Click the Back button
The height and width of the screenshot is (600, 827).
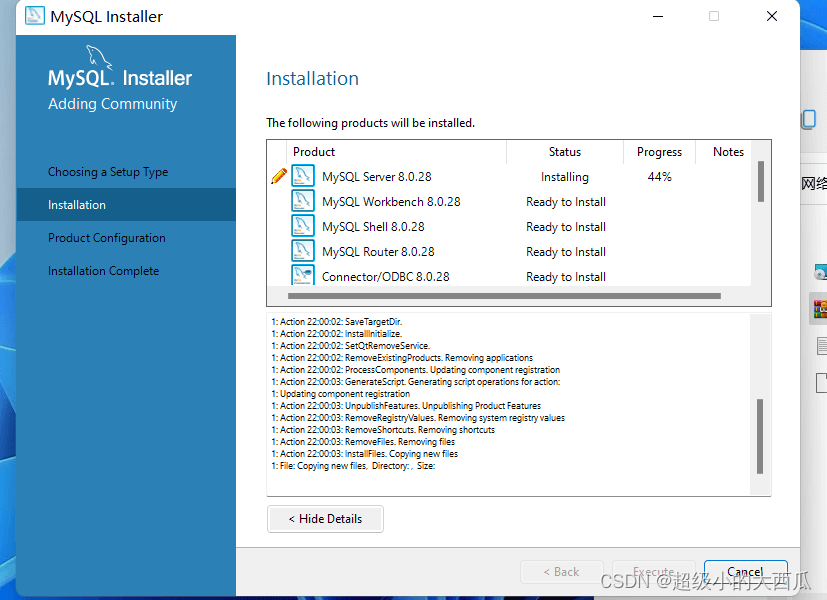click(562, 572)
